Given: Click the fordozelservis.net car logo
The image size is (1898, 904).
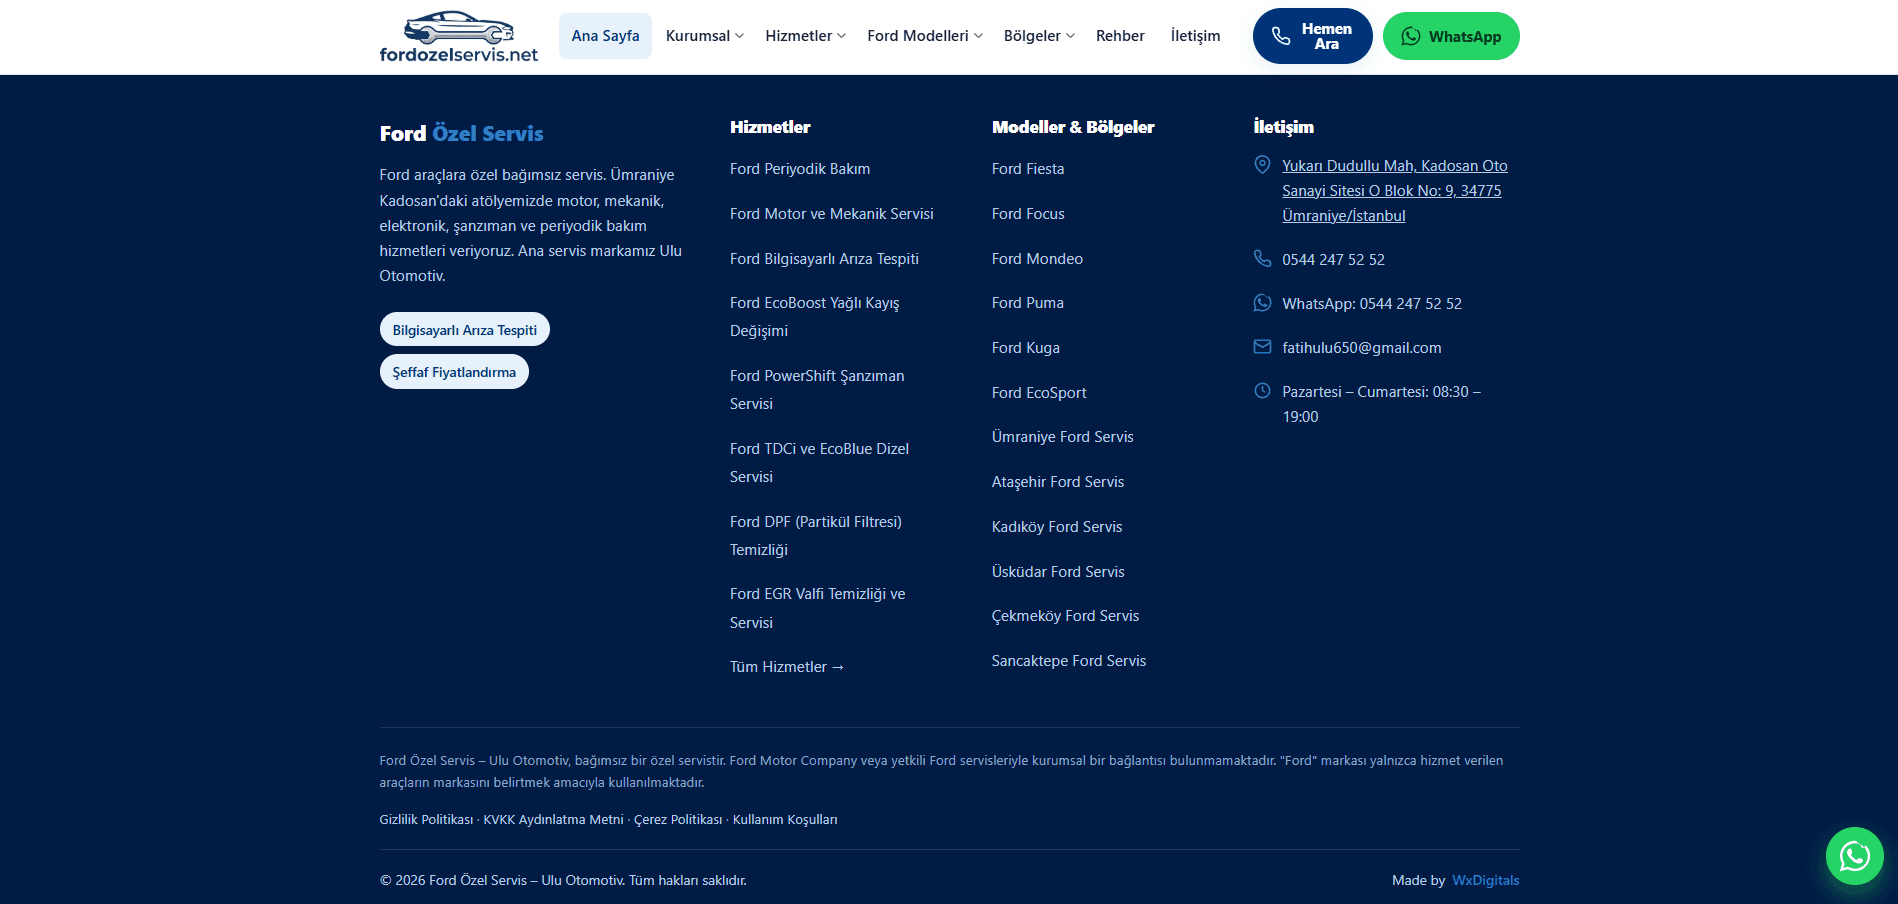Looking at the screenshot, I should point(459,37).
